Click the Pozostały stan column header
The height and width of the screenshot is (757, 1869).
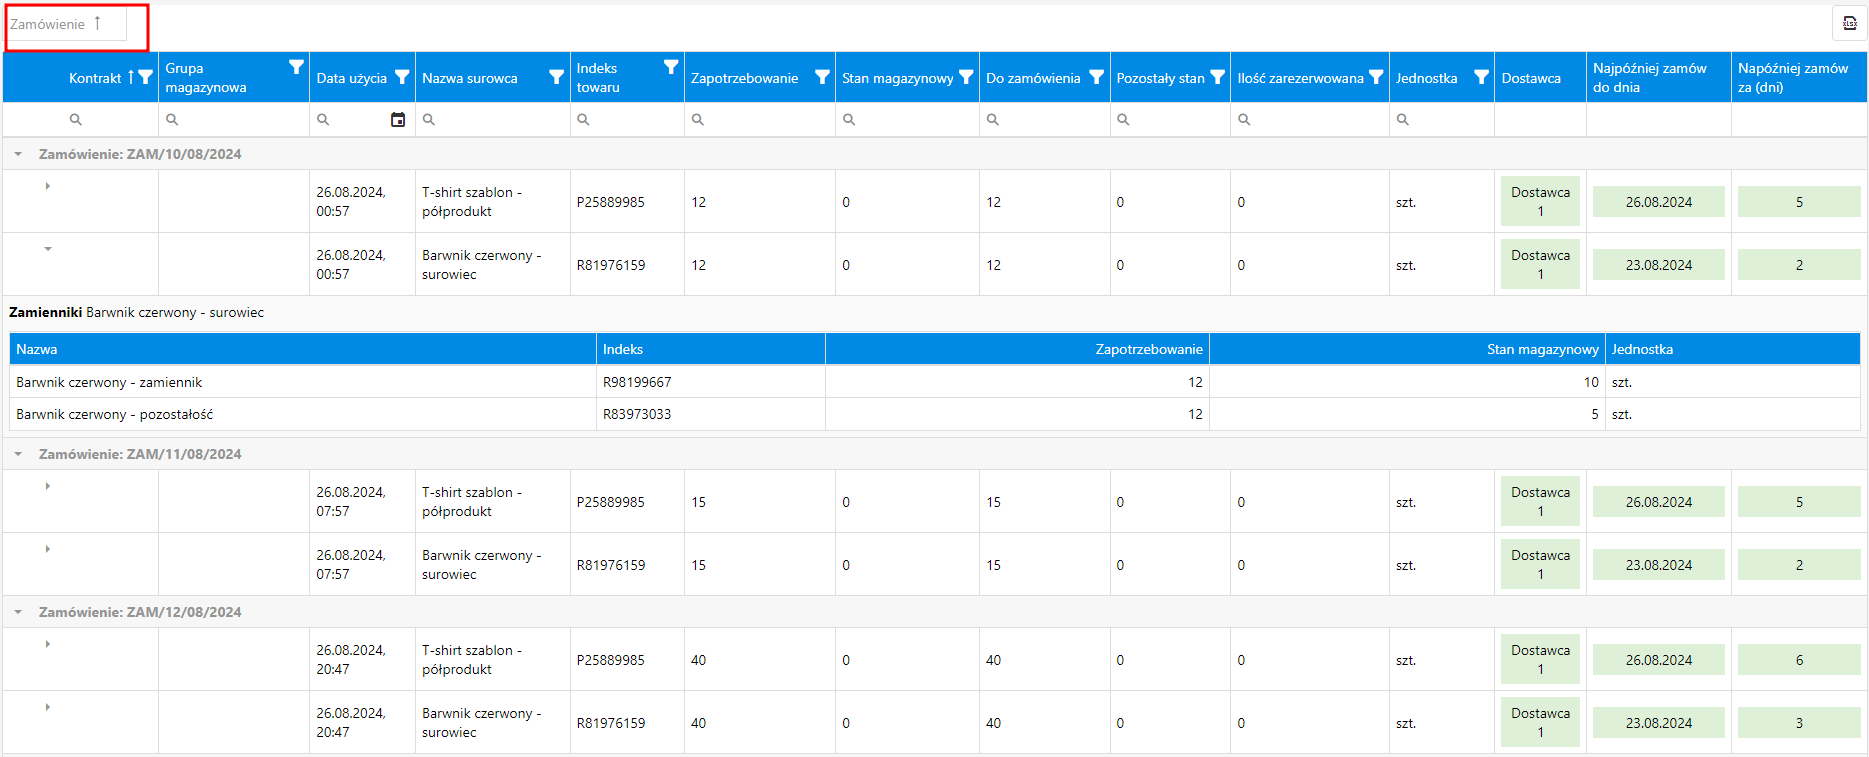coord(1160,78)
